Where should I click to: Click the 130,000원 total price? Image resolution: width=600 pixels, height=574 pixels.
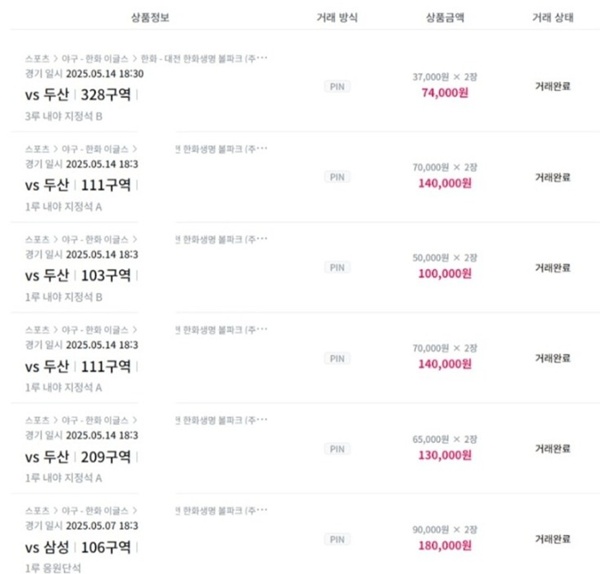[445, 455]
